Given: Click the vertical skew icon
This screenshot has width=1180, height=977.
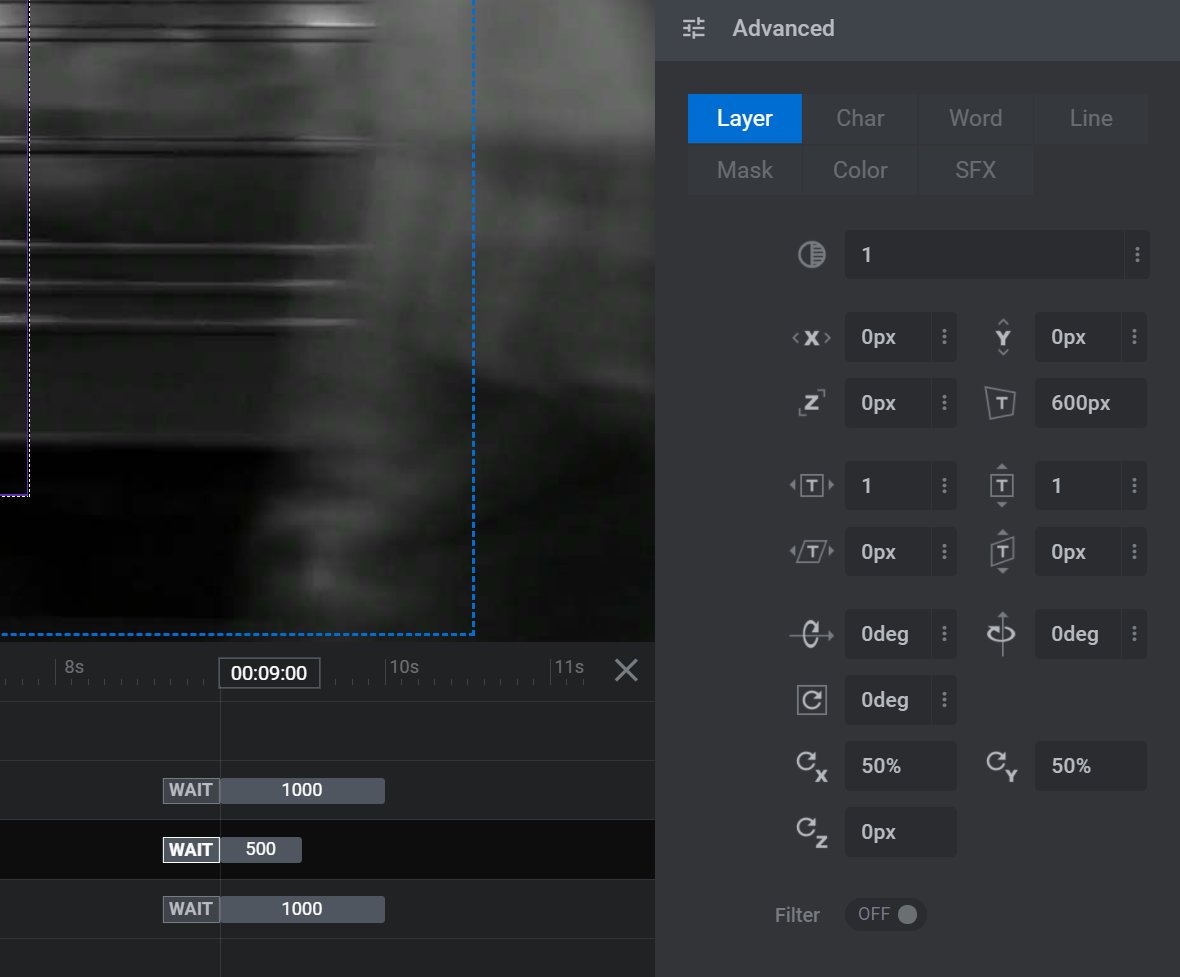Looking at the screenshot, I should tap(1002, 552).
